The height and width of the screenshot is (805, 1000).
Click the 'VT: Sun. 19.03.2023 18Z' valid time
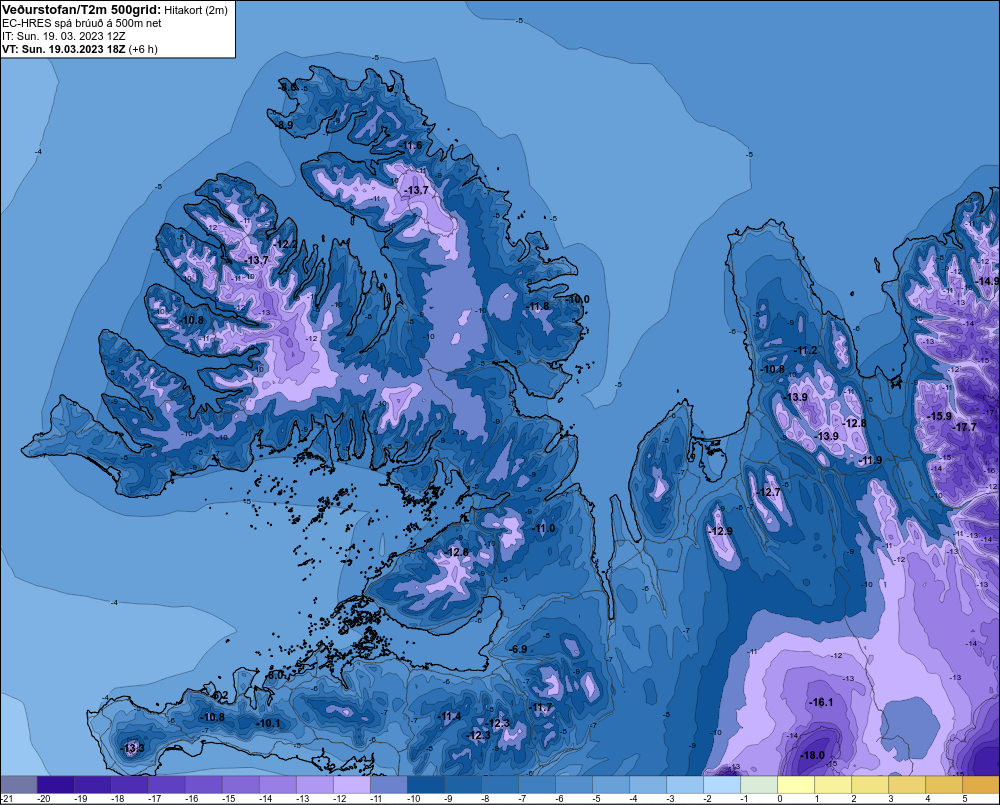tap(64, 49)
